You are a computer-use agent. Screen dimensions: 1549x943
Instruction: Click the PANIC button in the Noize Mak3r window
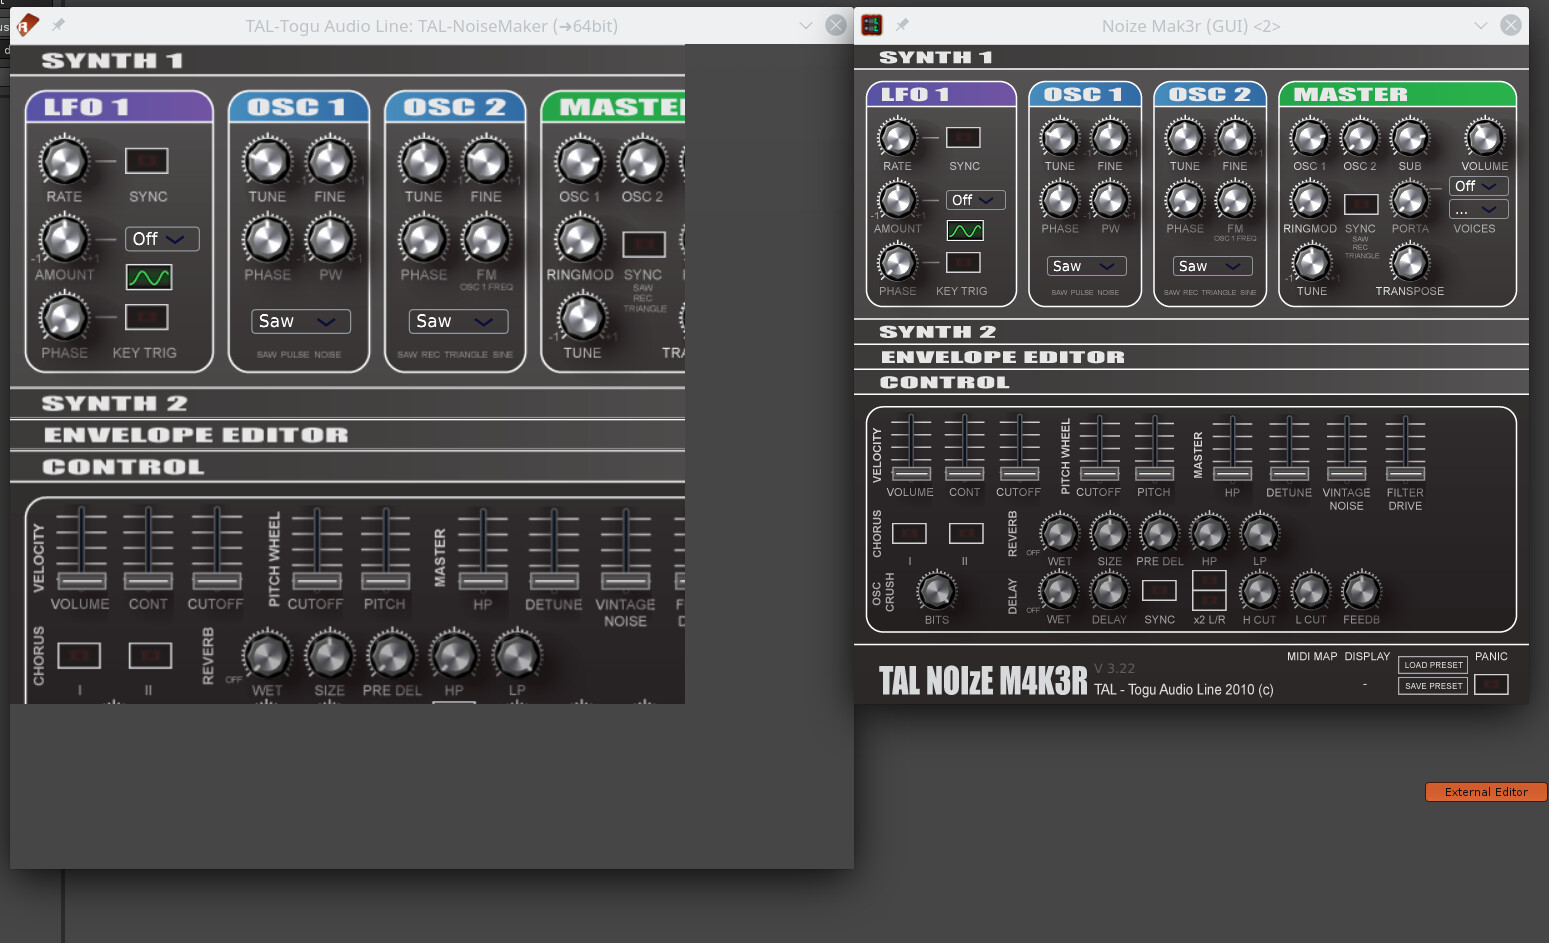coord(1491,684)
